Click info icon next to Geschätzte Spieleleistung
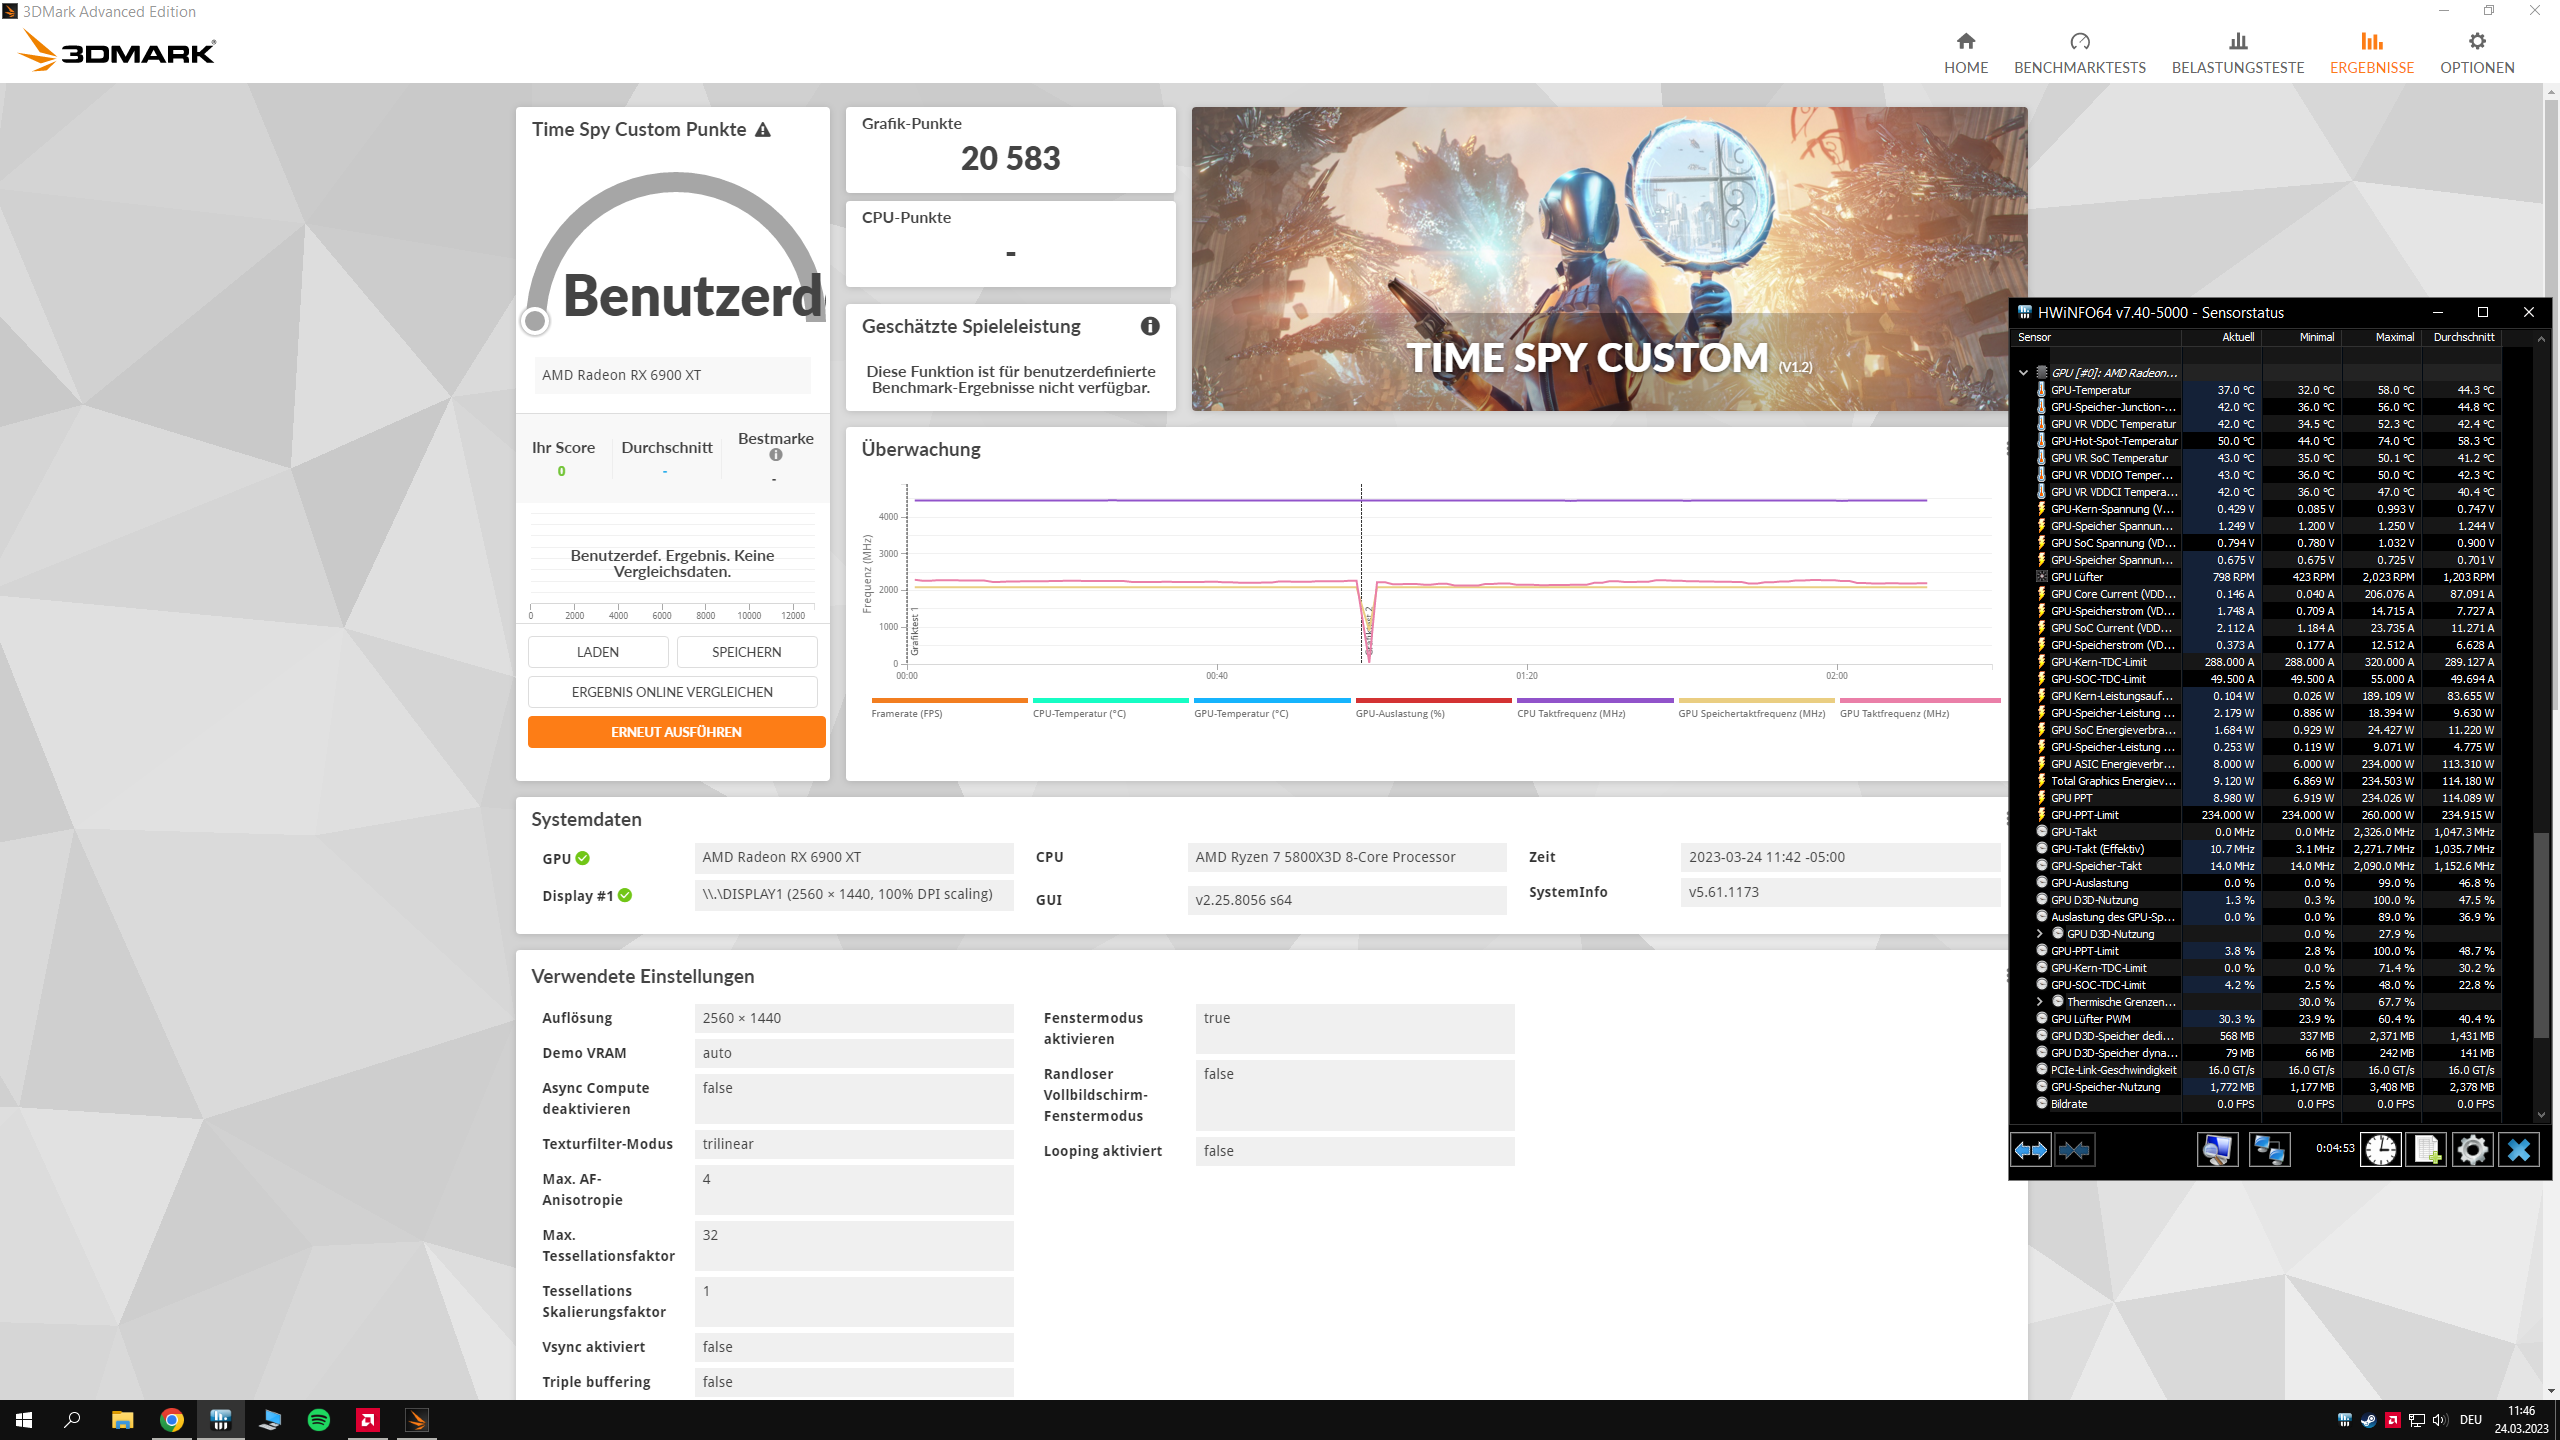 (1150, 326)
